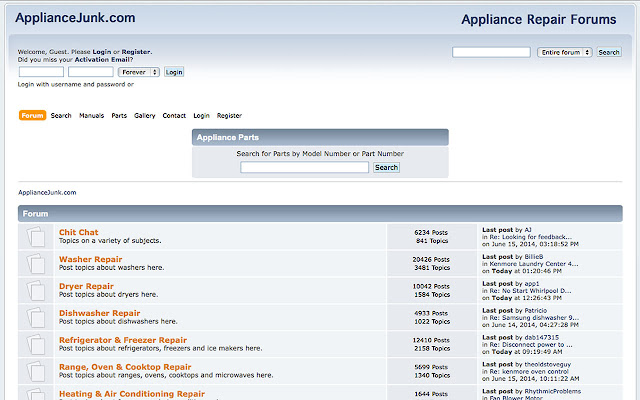Open the Login menu item
The image size is (640, 400).
(201, 116)
